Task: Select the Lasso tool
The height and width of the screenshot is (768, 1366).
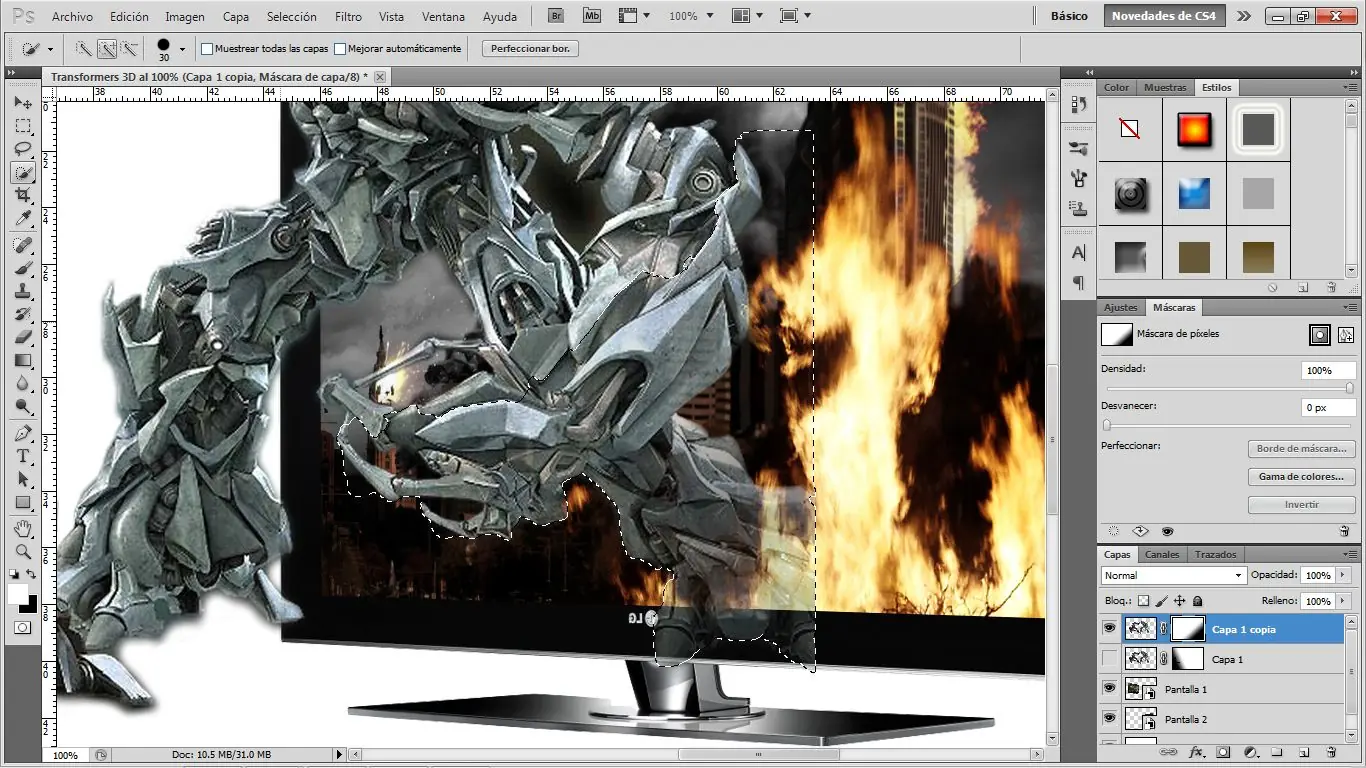Action: pos(22,149)
